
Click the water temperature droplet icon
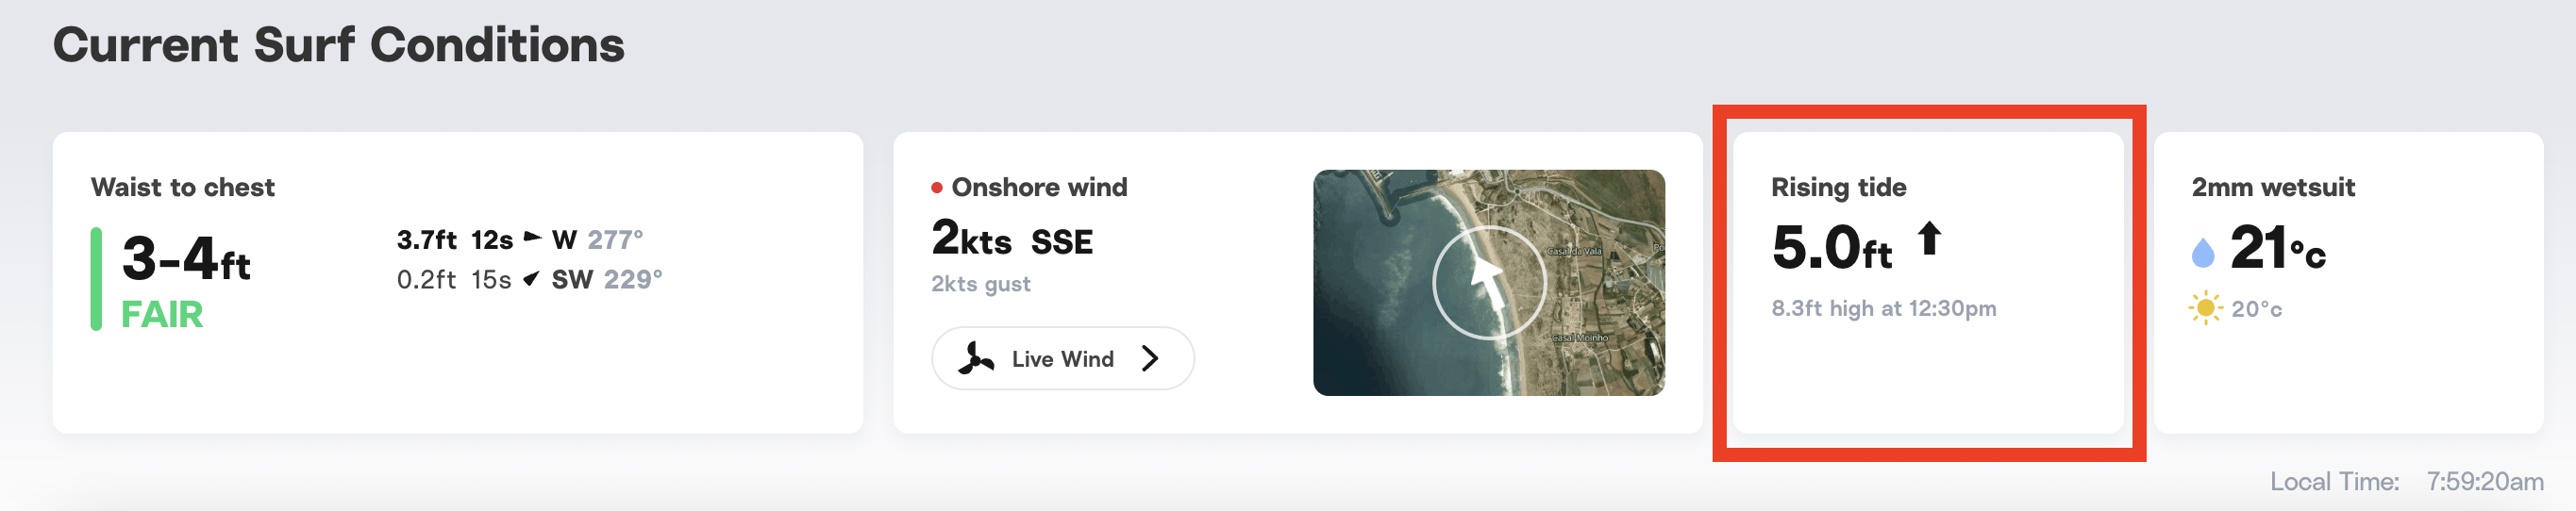coord(2203,252)
